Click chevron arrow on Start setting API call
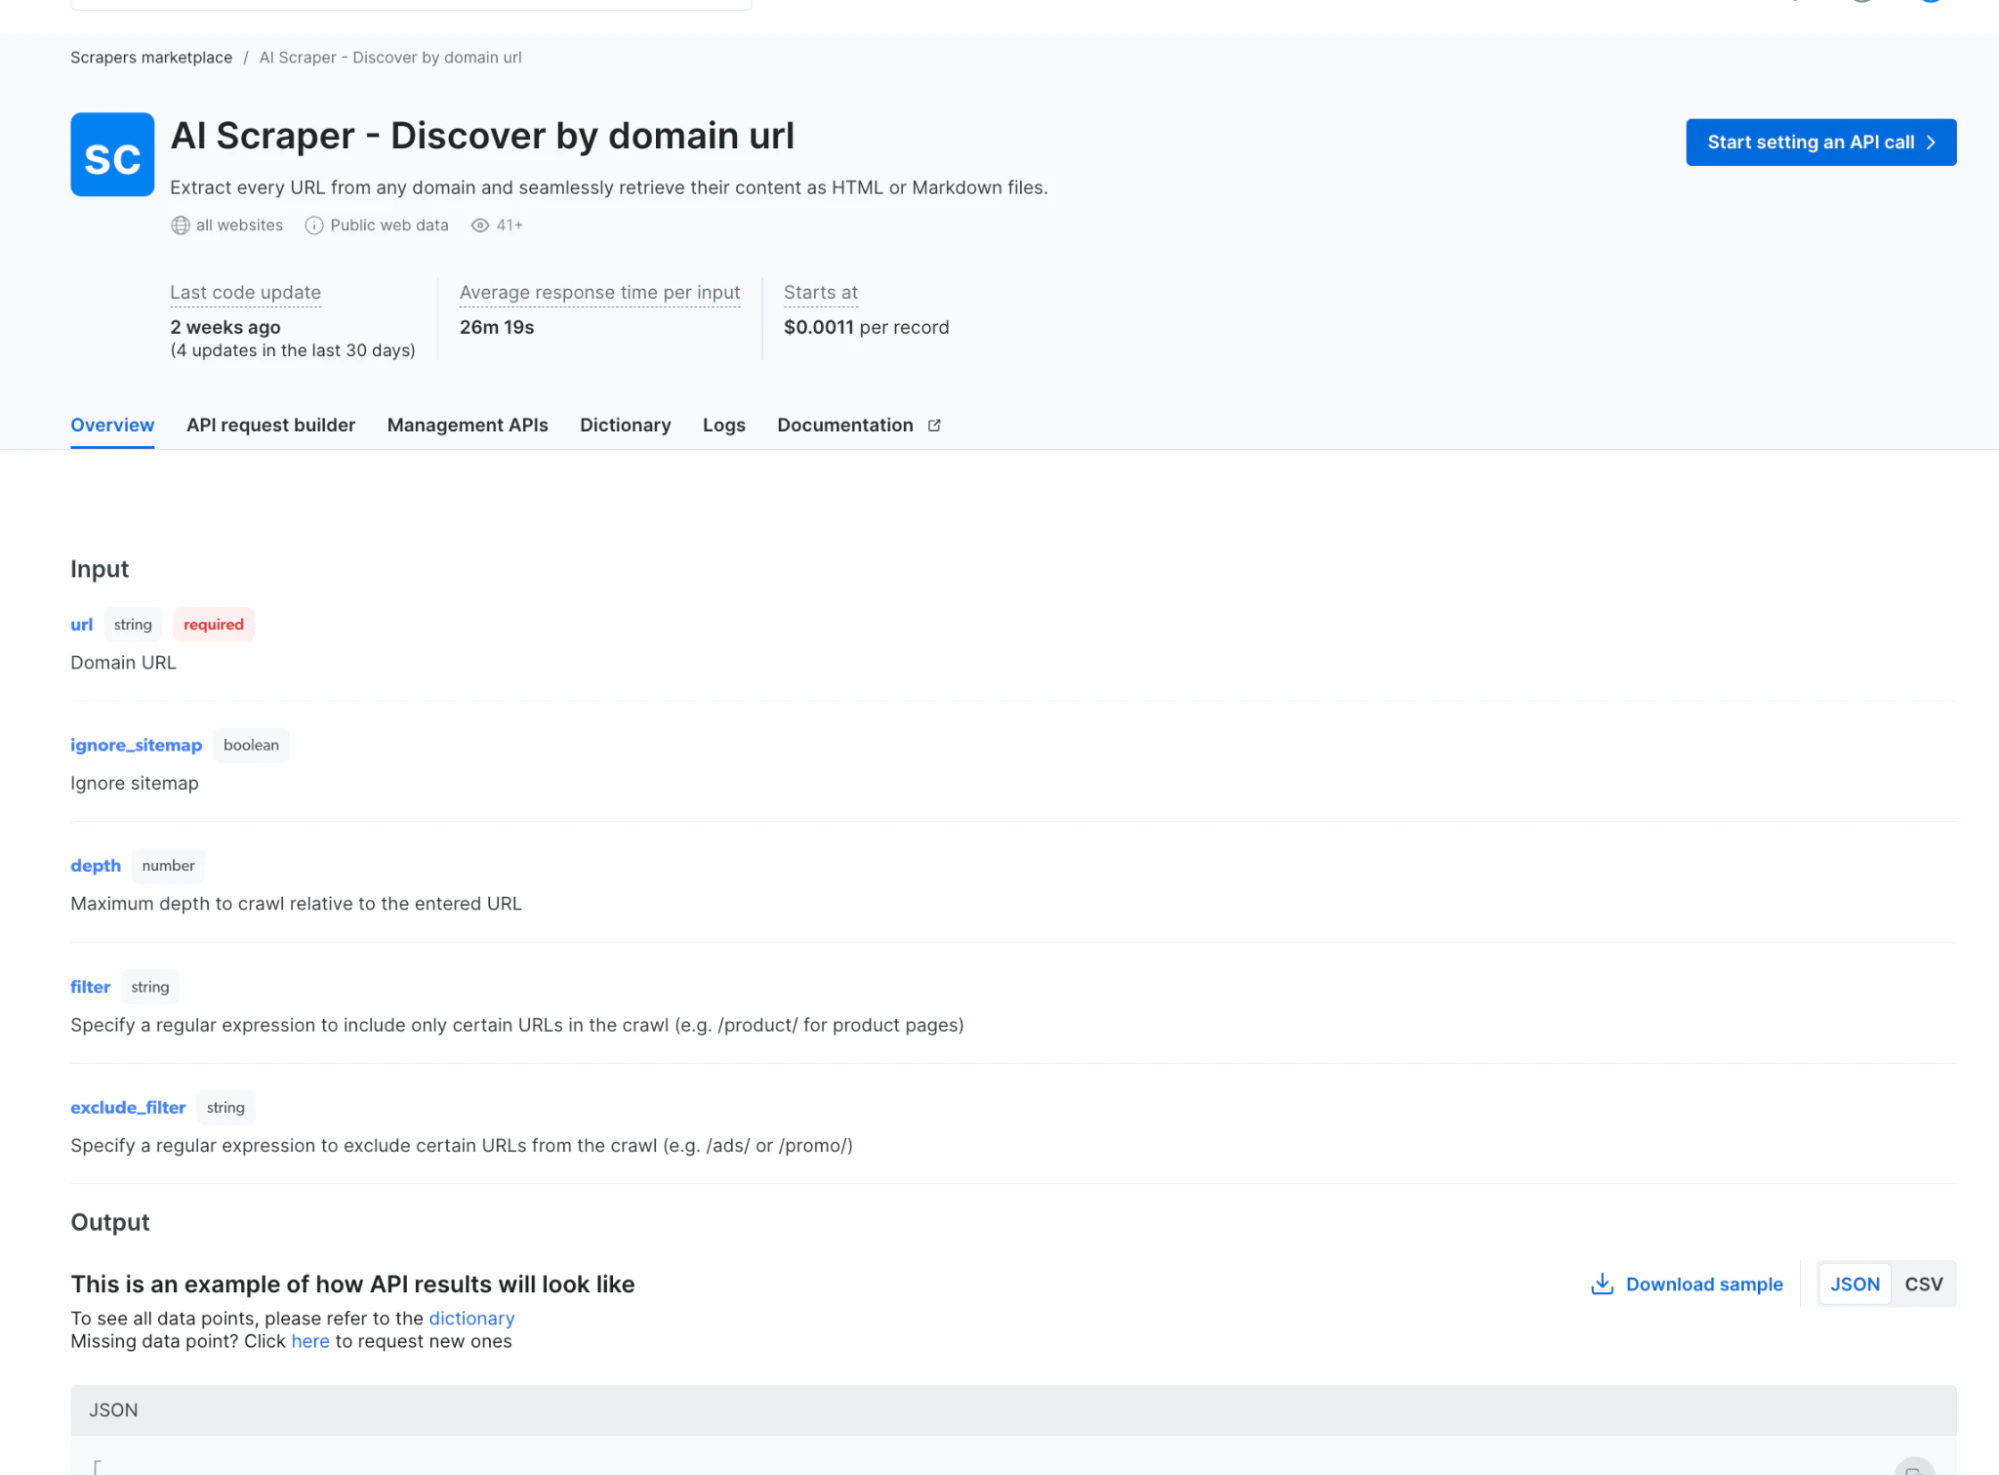This screenshot has height=1475, width=1999. click(1931, 142)
